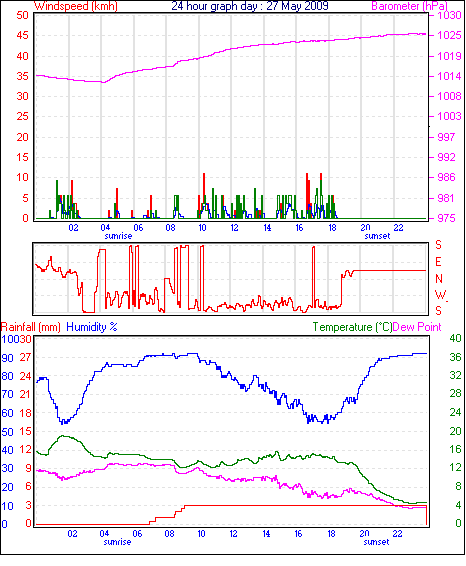
Task: Click the sunrise marker under bottom graph
Action: click(x=117, y=542)
